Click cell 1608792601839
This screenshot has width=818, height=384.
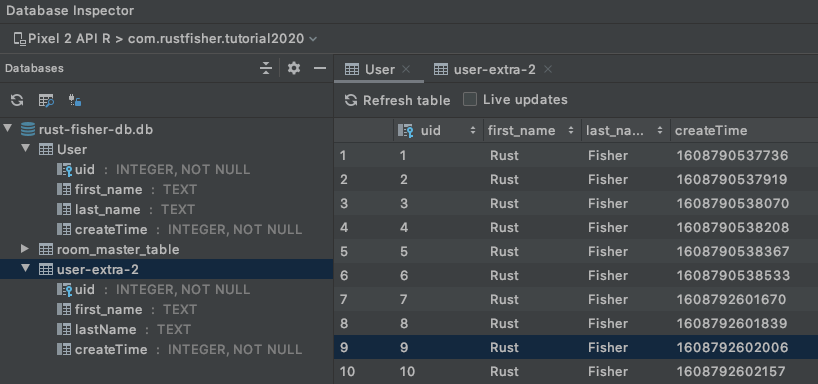pos(732,323)
